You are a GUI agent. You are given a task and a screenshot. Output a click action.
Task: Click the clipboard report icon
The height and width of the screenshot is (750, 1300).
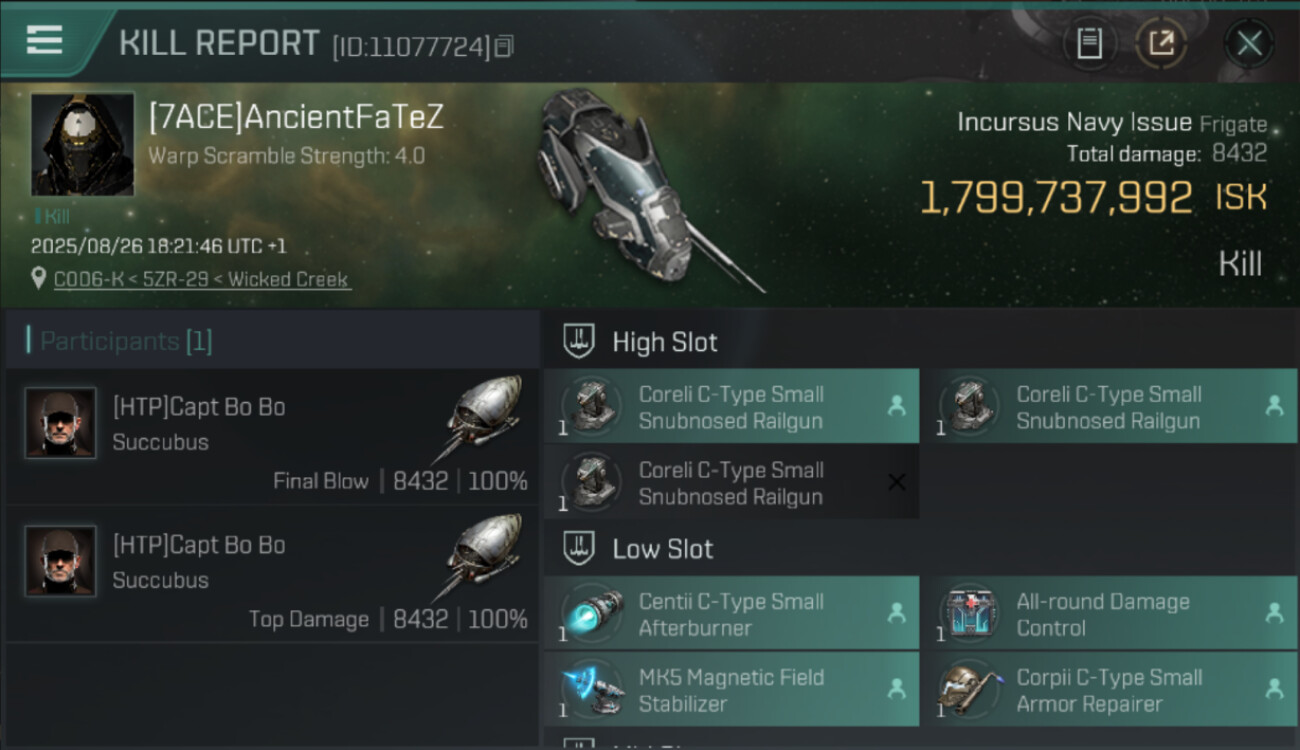pos(1089,43)
